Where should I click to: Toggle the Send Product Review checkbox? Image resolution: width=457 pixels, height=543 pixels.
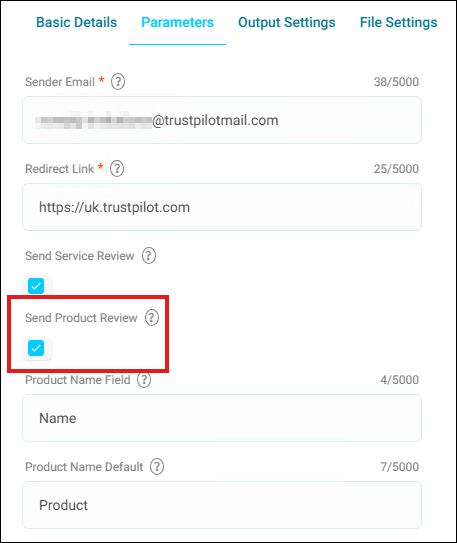point(36,348)
